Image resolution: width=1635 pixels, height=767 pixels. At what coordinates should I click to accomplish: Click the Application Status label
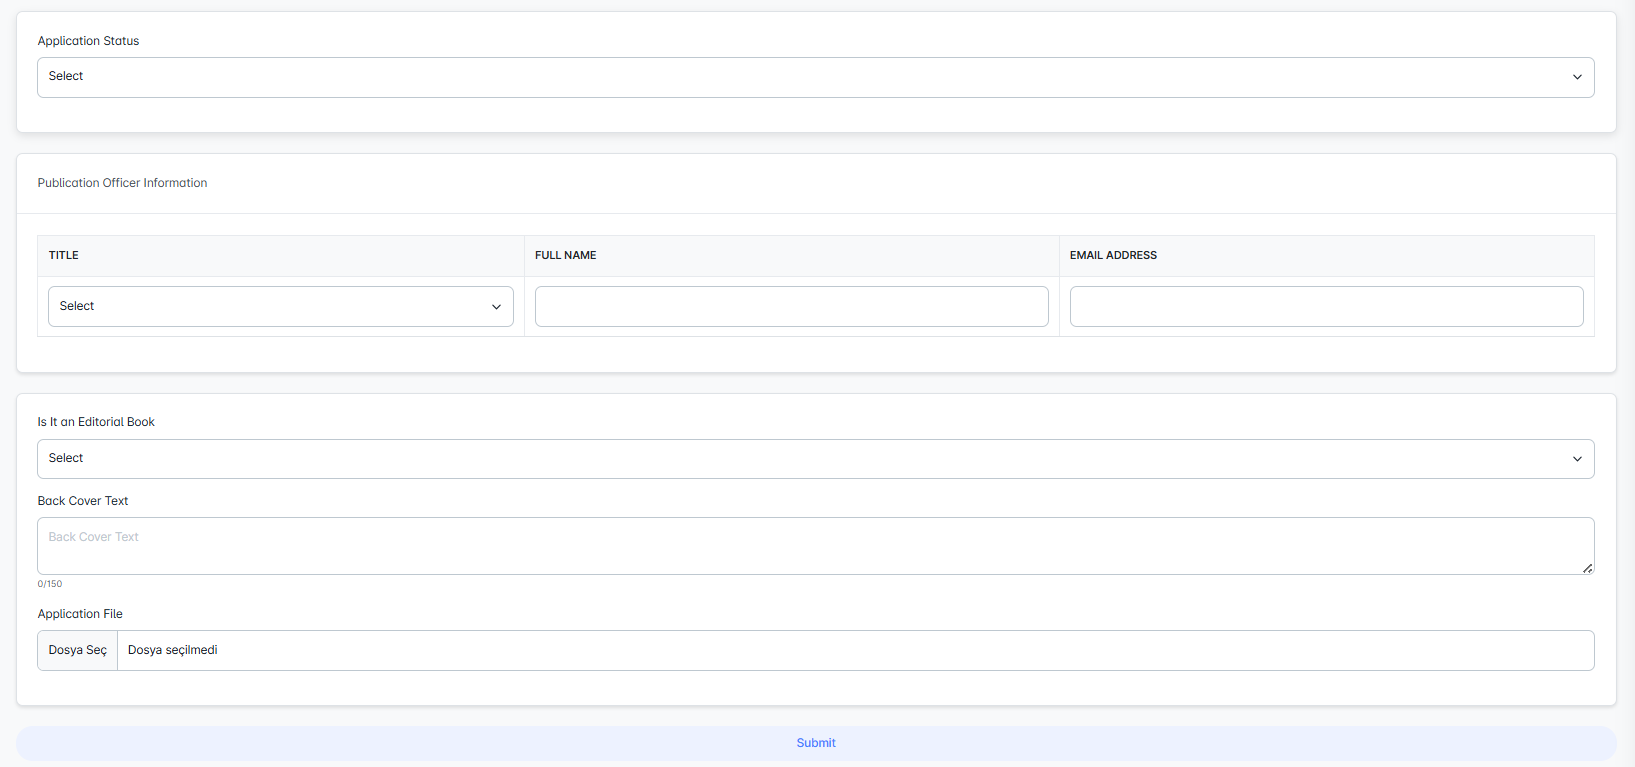point(88,41)
